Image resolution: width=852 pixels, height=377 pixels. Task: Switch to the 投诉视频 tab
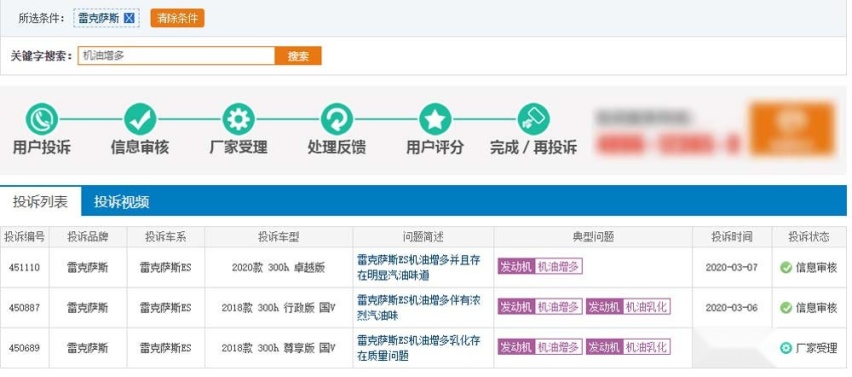[122, 202]
